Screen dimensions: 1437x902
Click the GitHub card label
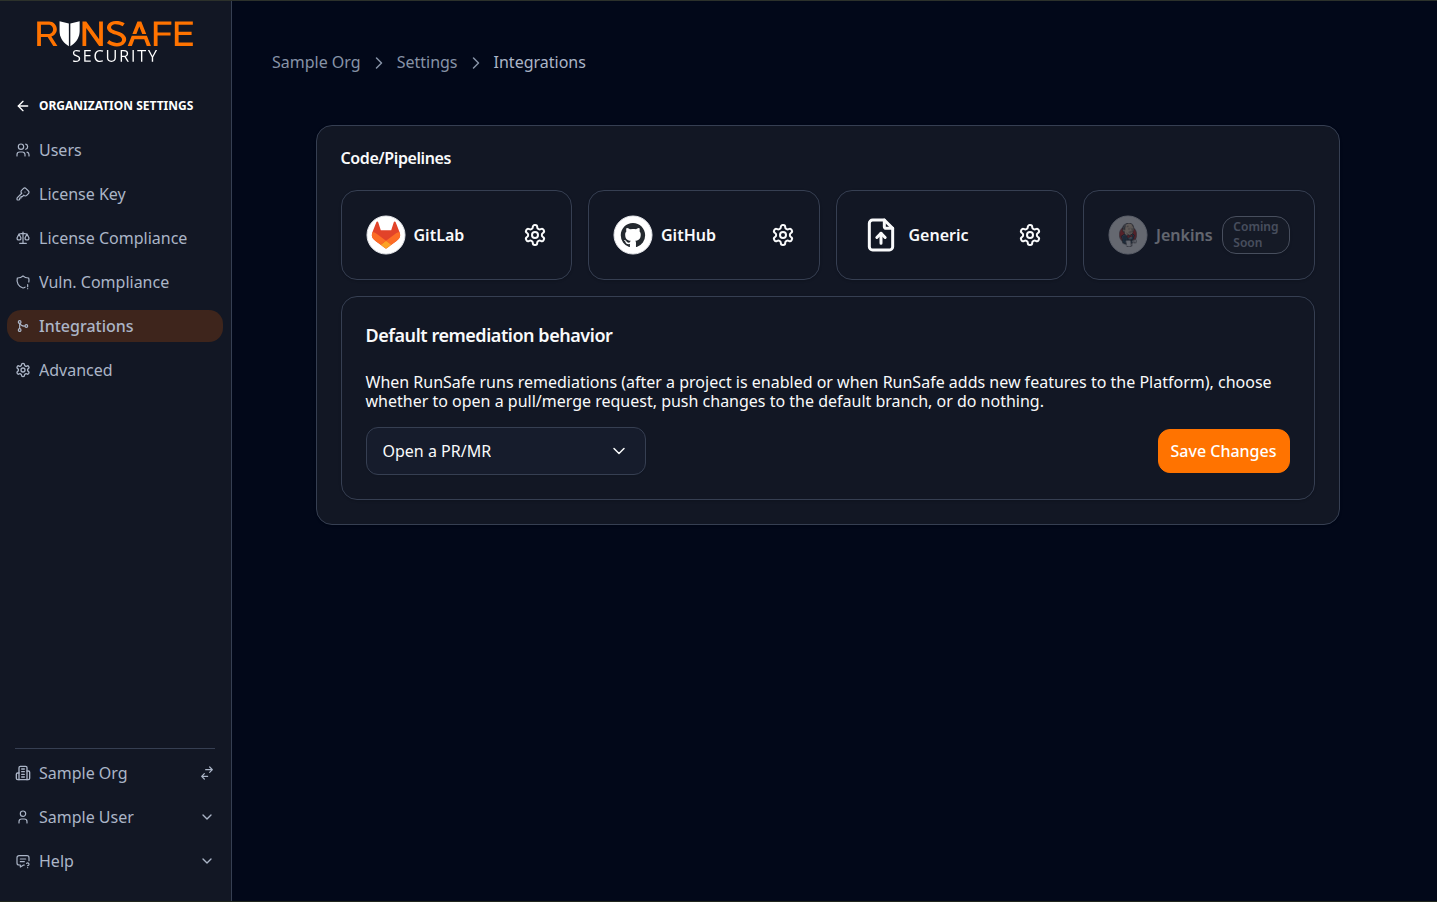pos(688,235)
